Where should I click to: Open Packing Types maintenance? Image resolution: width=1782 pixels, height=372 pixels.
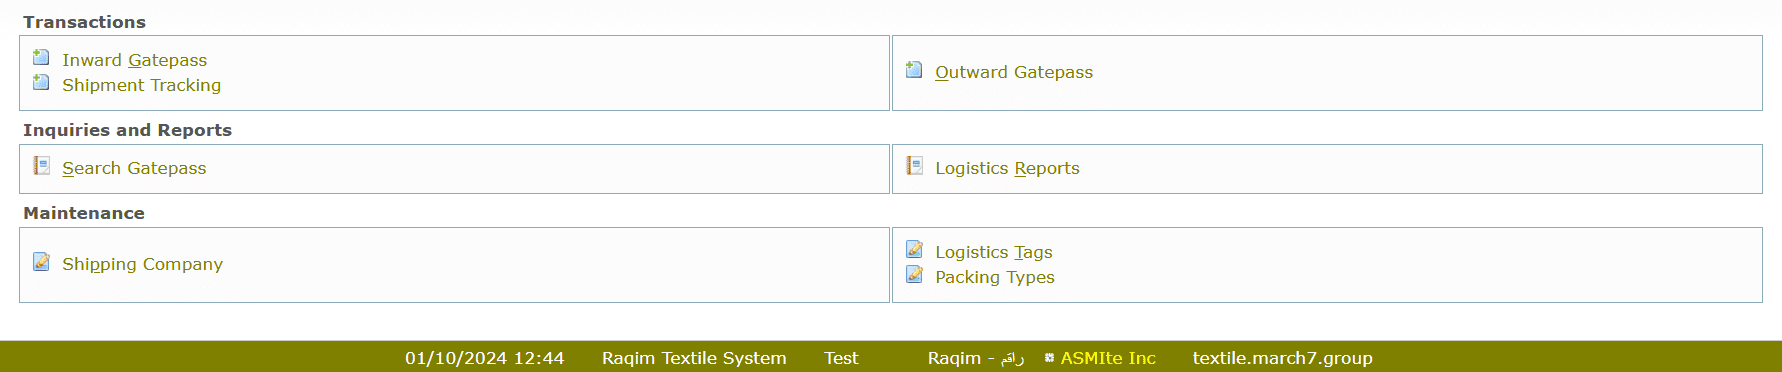[994, 277]
